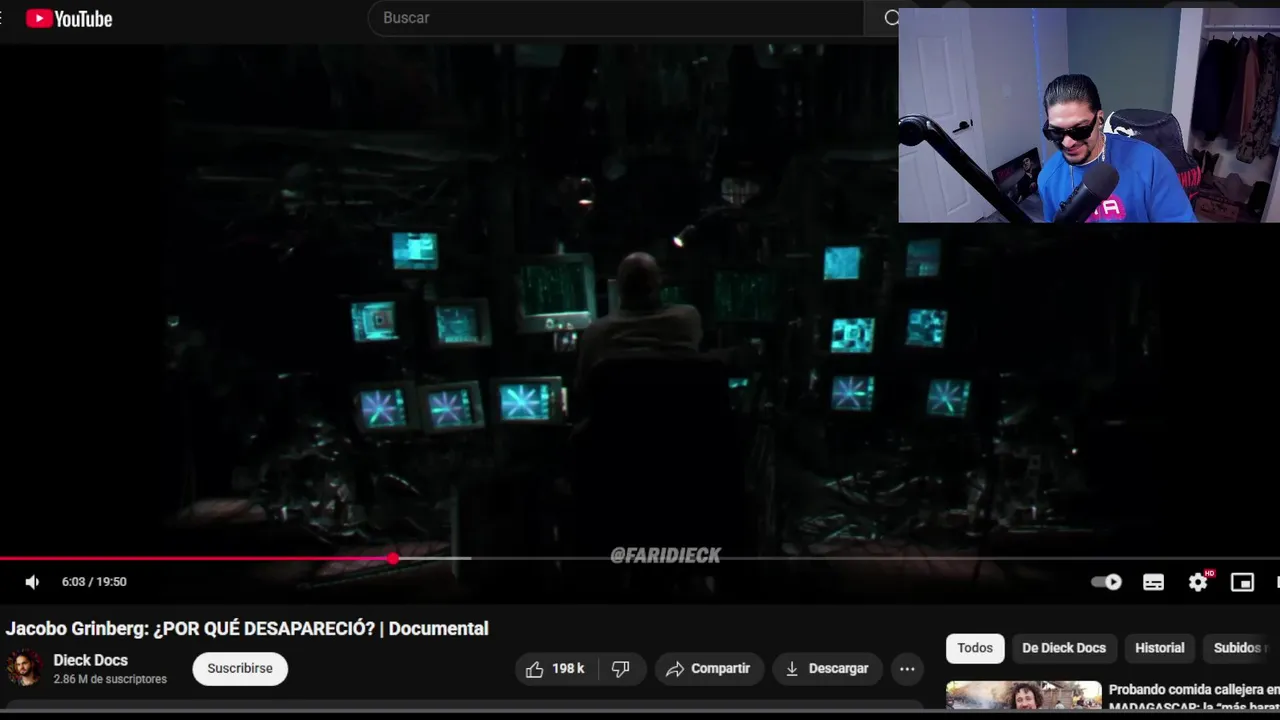Grab the red playhead scrubber dot
Screen dimensions: 1280x720
(x=393, y=558)
